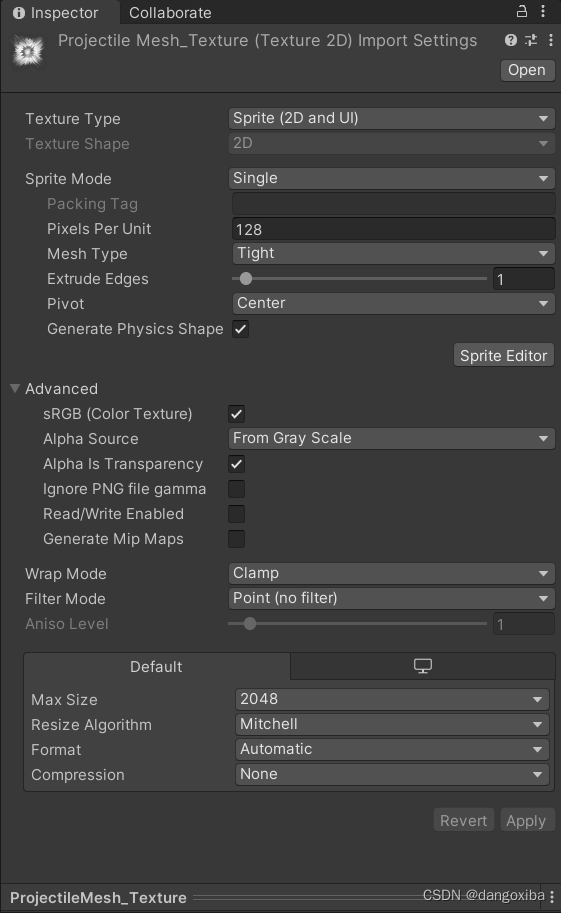Switch to the Collaborate tab

coord(170,13)
